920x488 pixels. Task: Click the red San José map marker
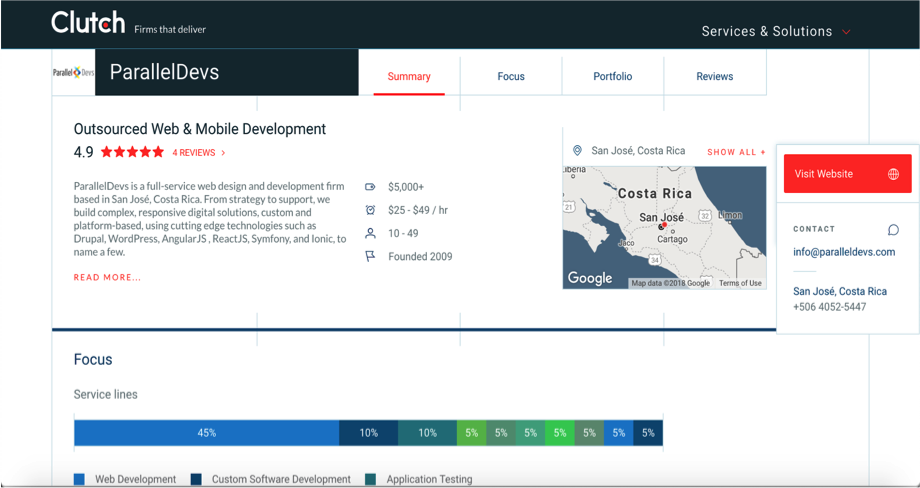(x=664, y=225)
